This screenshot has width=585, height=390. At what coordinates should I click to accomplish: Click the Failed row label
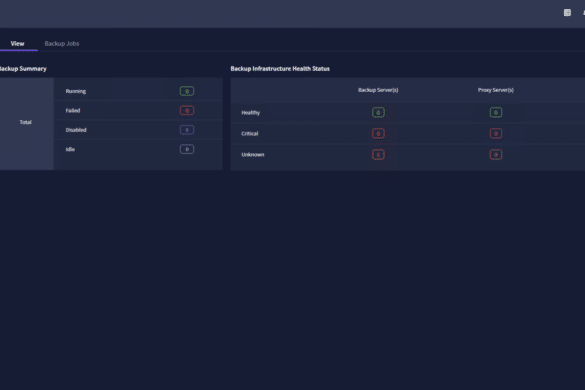[x=73, y=110]
